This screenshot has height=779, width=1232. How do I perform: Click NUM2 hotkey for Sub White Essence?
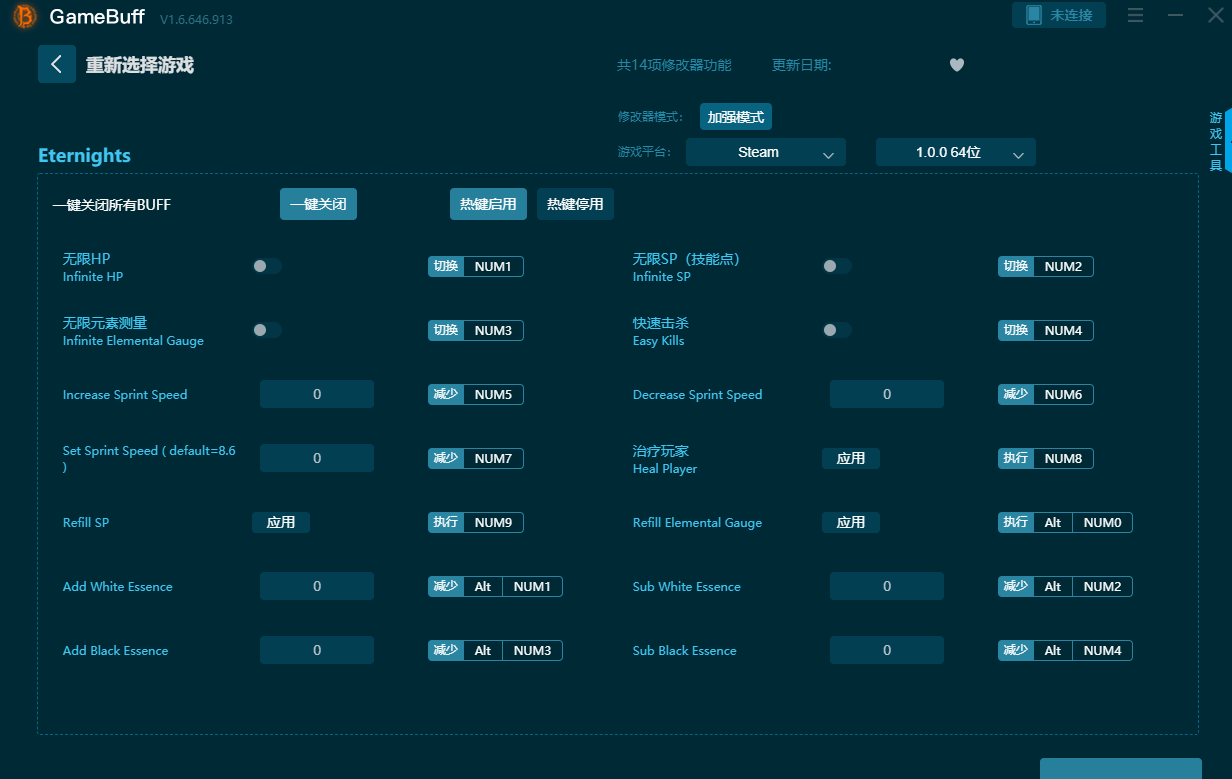click(1102, 586)
